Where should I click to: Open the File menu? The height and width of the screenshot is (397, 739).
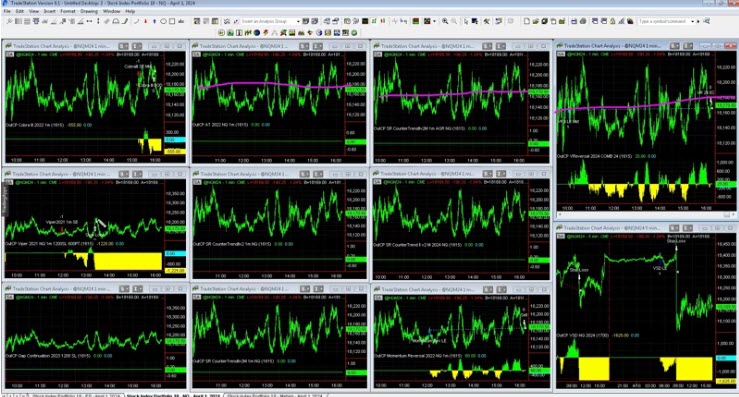click(x=7, y=11)
